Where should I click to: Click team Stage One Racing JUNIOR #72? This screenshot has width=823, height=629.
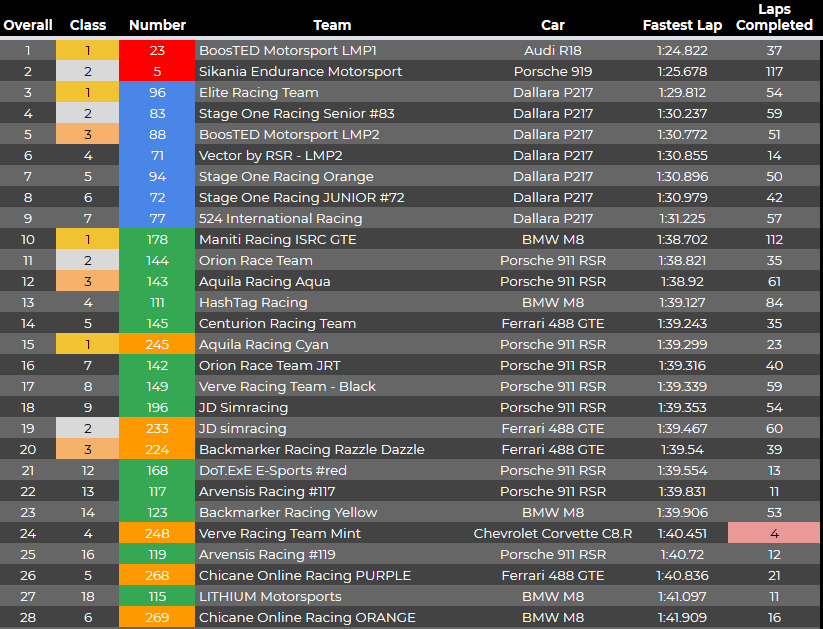click(x=301, y=197)
